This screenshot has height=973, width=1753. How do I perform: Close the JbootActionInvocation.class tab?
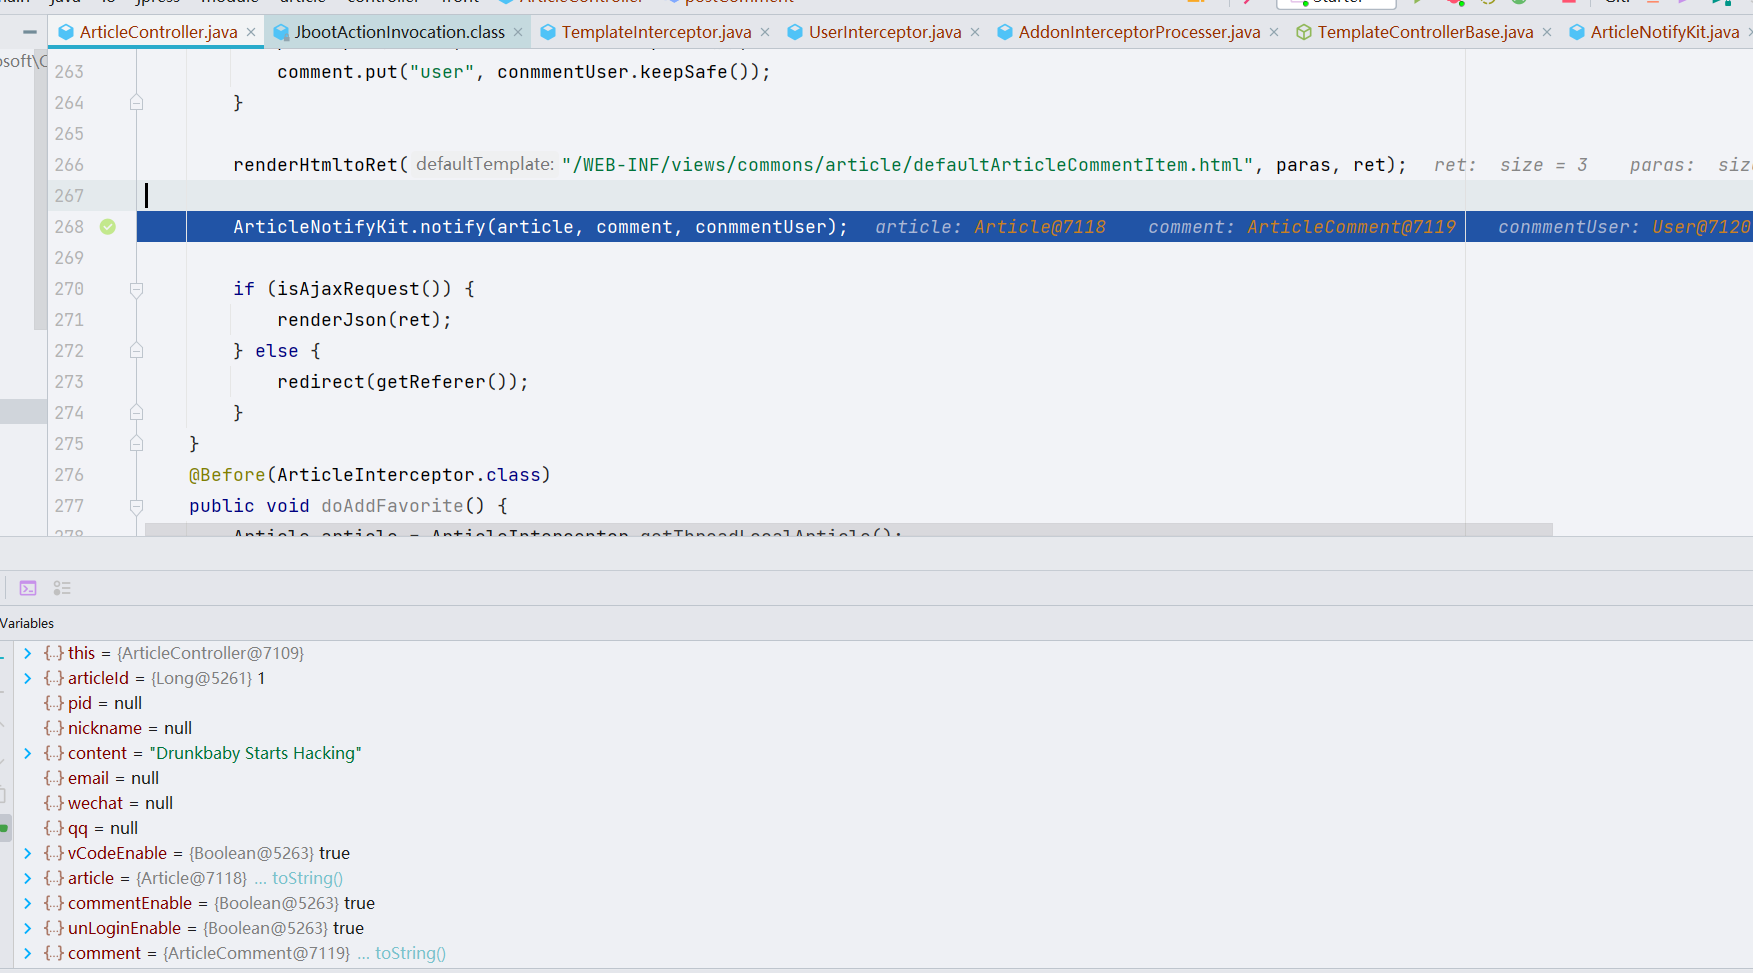pos(518,32)
